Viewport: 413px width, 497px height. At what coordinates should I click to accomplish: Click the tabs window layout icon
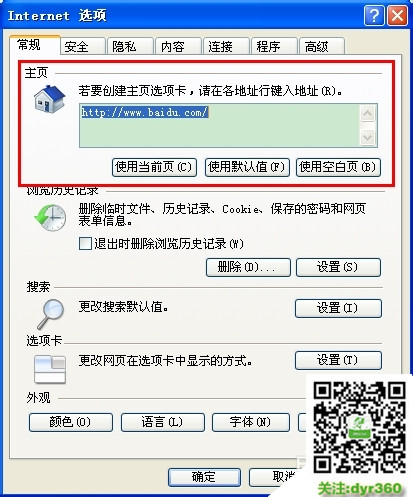click(50, 369)
